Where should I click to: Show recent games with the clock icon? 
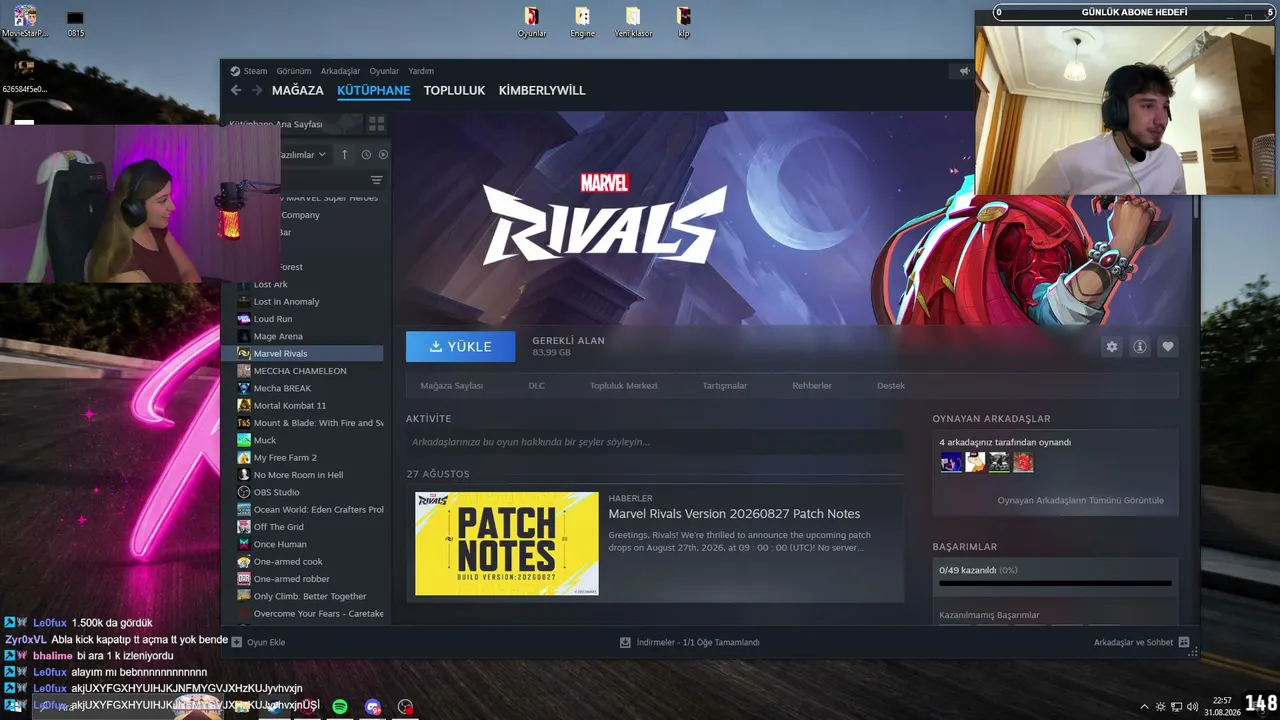366,154
